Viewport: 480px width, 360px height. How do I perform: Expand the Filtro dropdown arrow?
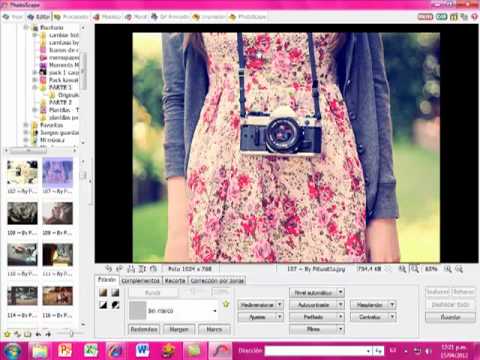tap(340, 329)
